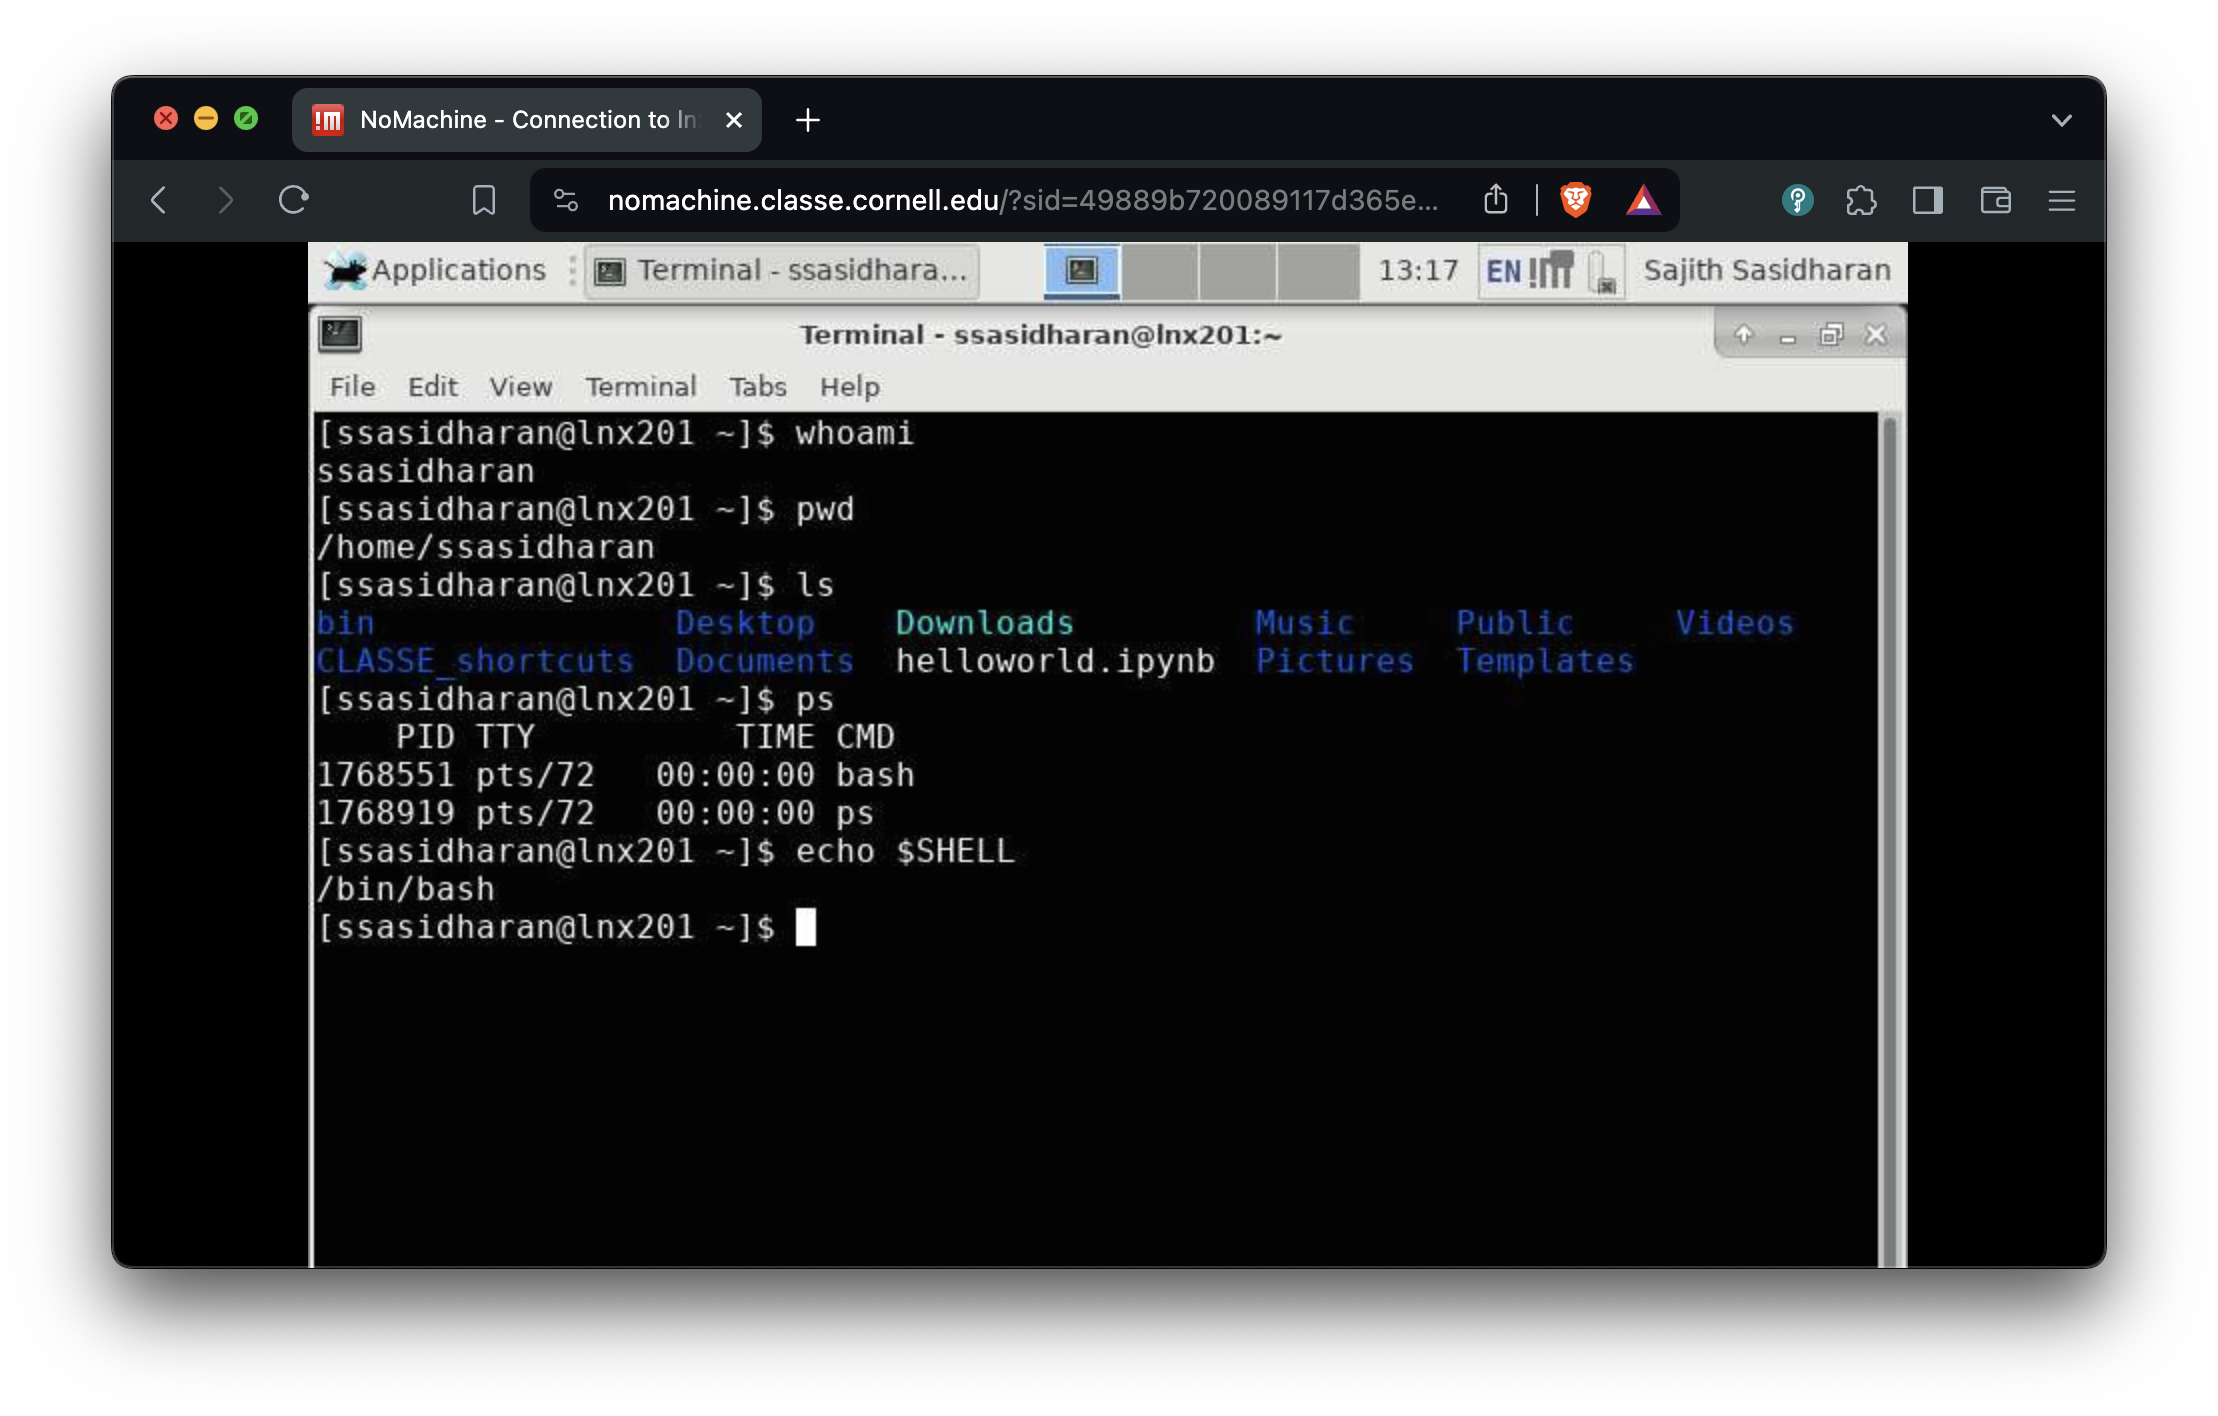The width and height of the screenshot is (2218, 1416).
Task: Open the Xfce Applications menu
Action: pos(436,270)
